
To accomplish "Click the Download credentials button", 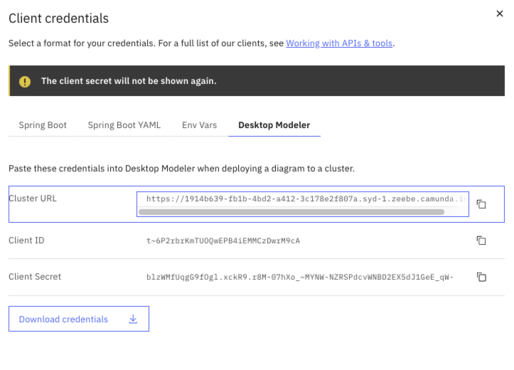I will [79, 319].
